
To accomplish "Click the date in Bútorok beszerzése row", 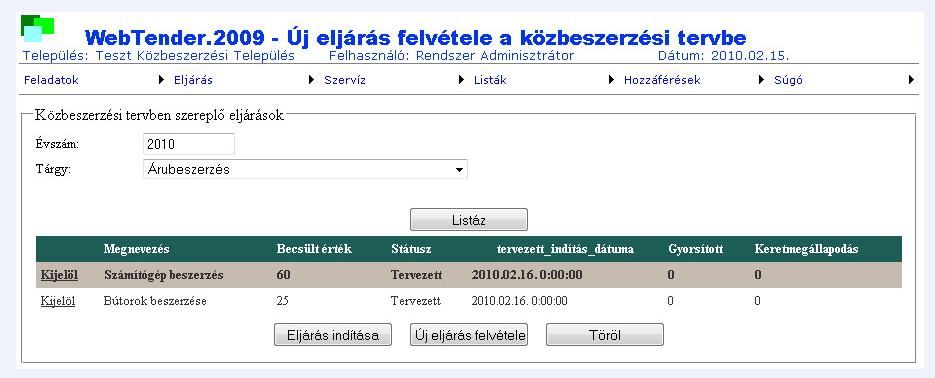I will coord(519,301).
